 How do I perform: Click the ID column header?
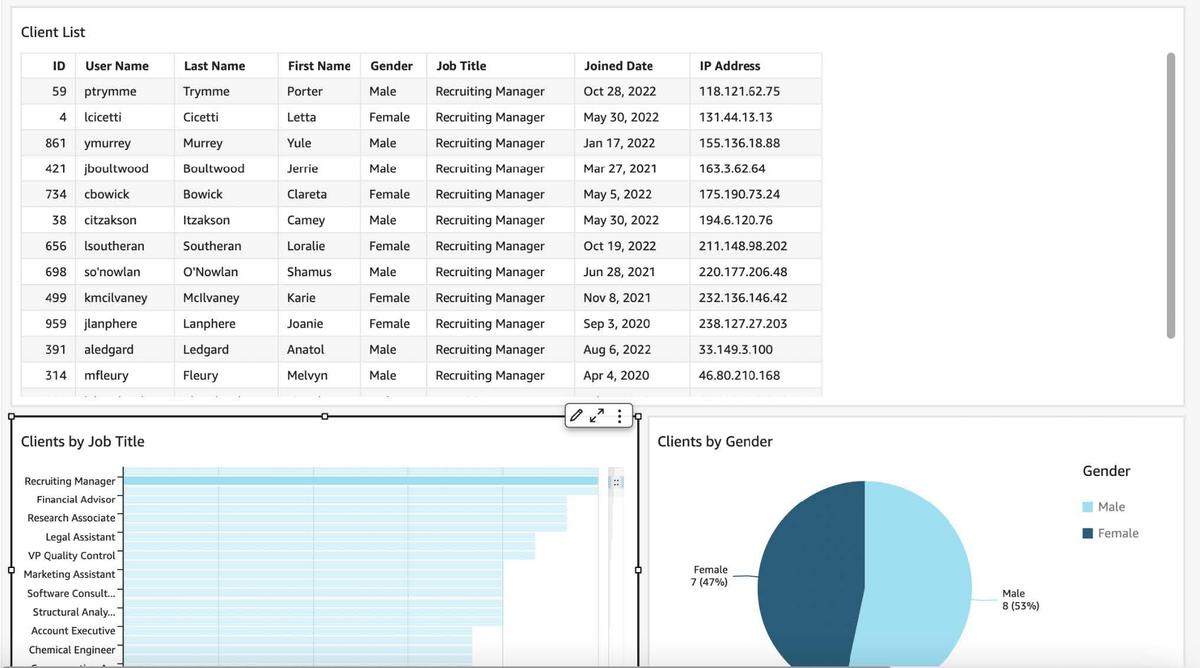tap(59, 66)
